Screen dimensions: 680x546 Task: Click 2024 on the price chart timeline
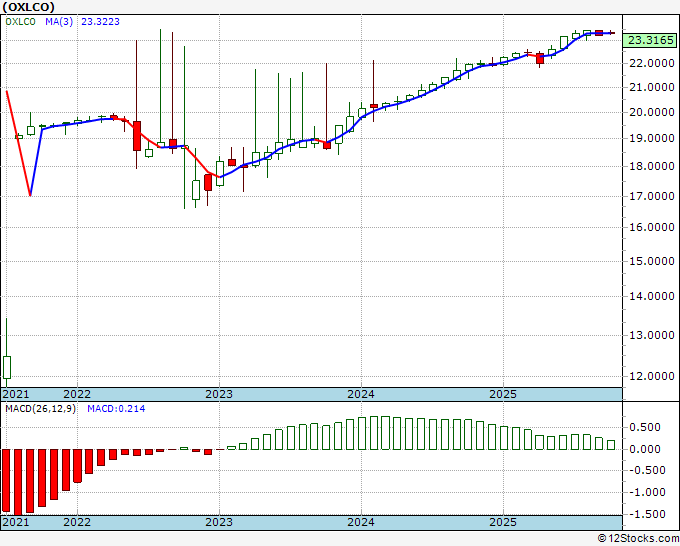[361, 394]
